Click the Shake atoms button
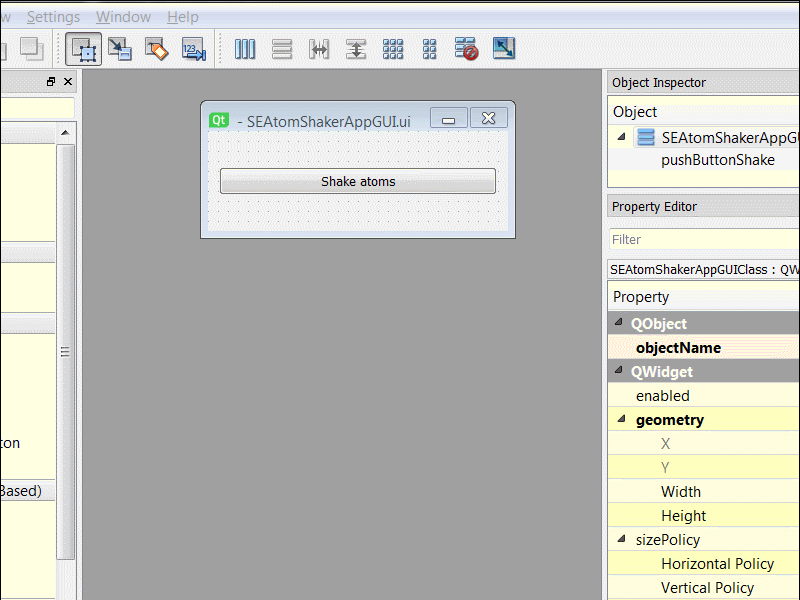 point(357,181)
